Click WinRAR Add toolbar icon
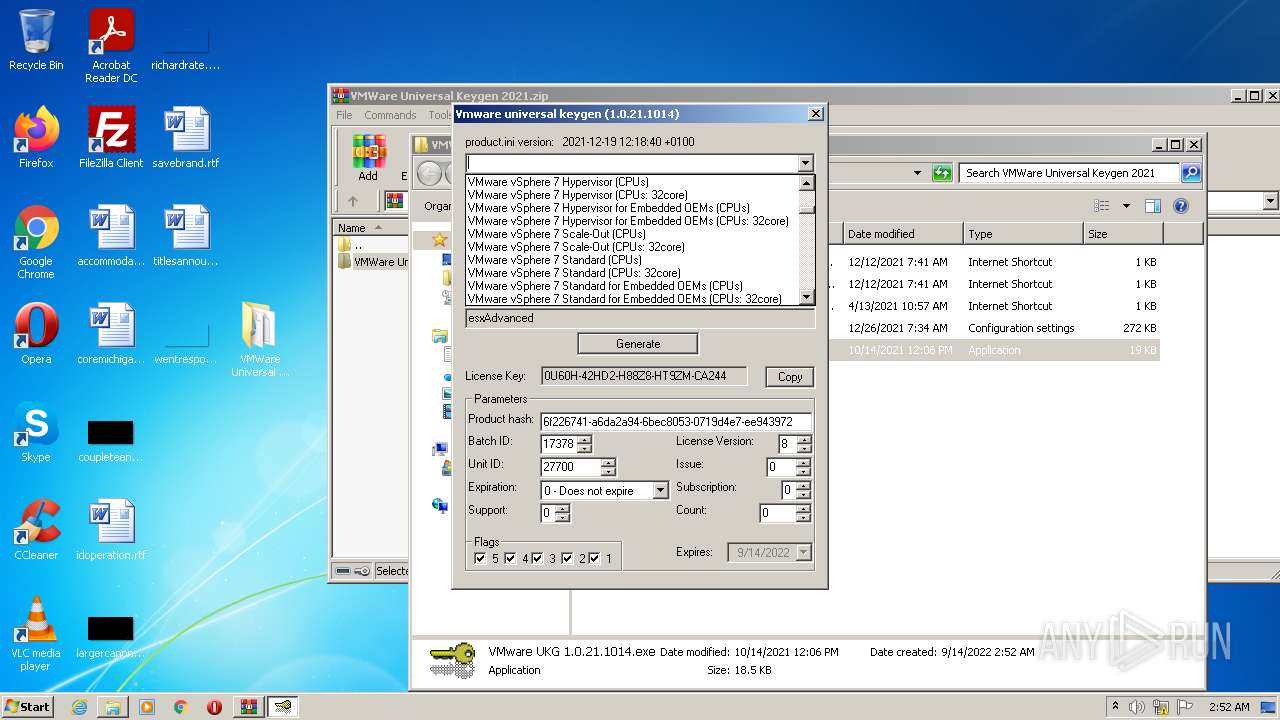Image resolution: width=1280 pixels, height=720 pixels. coord(369,158)
